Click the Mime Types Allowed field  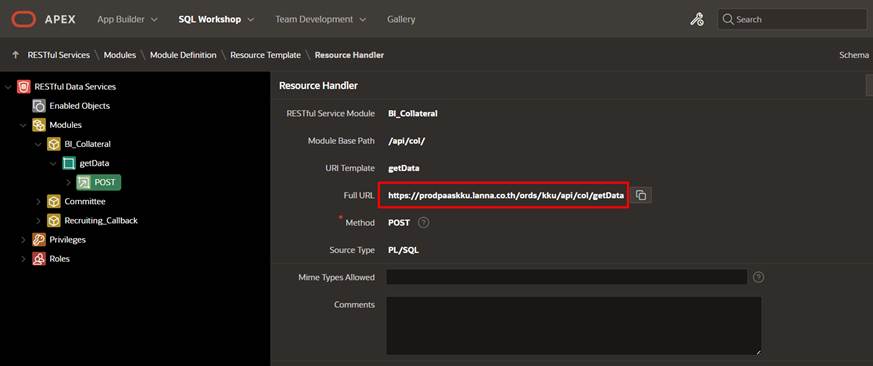[x=567, y=277]
